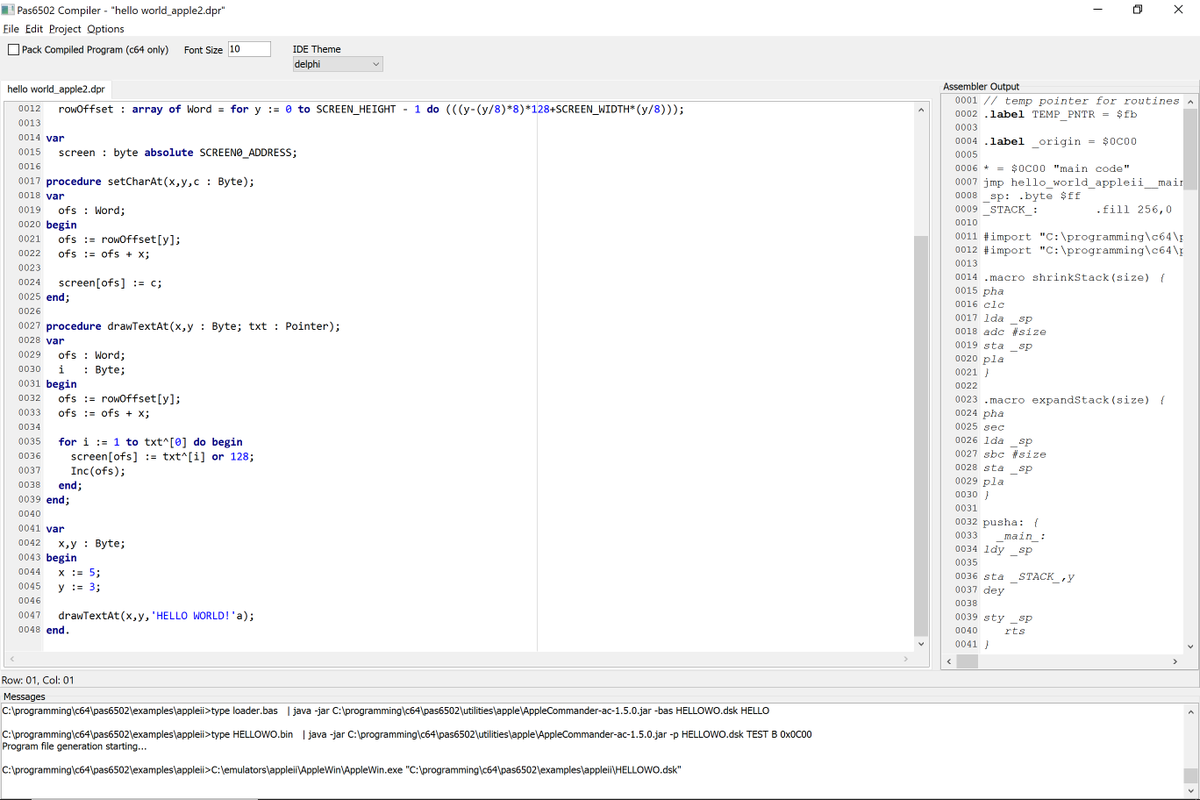Click the 'type HELLOWO.bin' message line
This screenshot has height=800, width=1200.
pyautogui.click(x=407, y=734)
